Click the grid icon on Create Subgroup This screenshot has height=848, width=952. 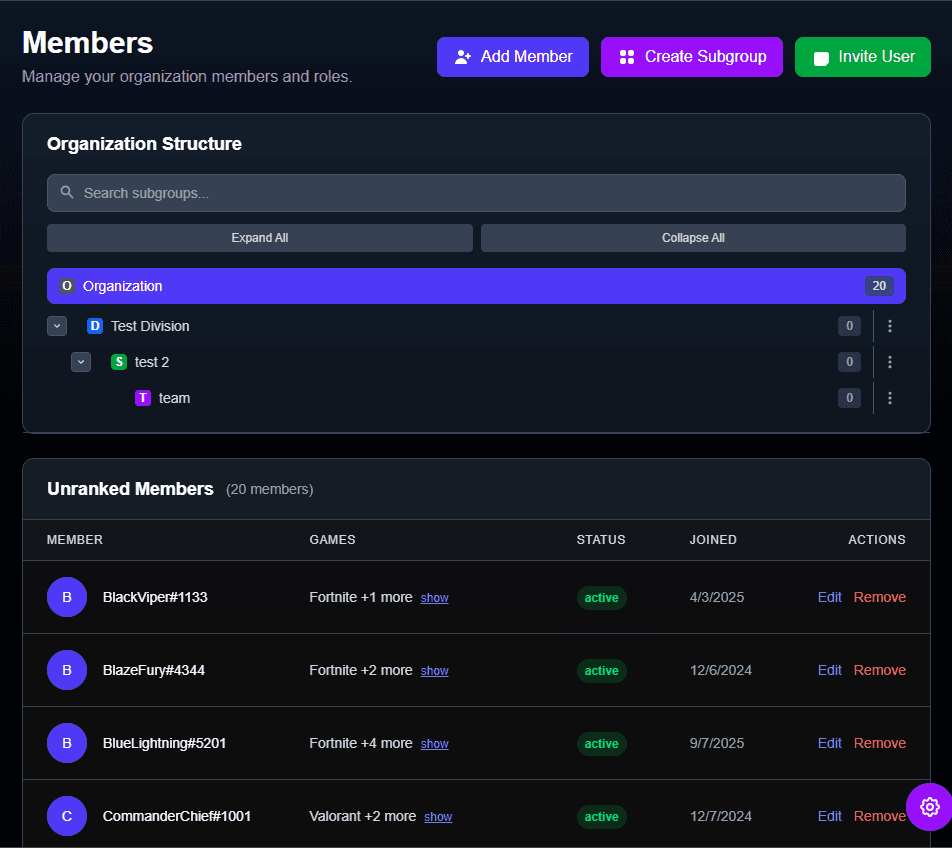click(625, 57)
